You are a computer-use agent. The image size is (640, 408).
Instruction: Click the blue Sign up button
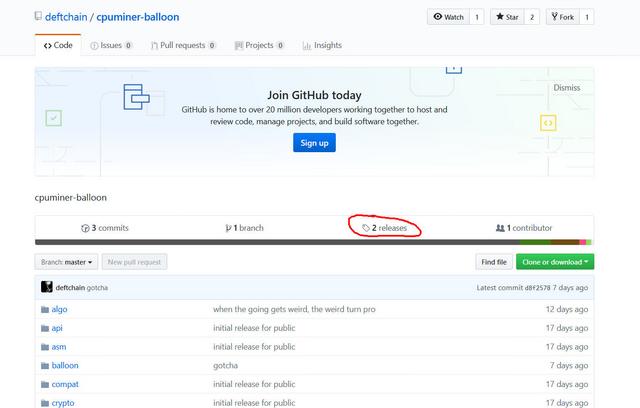click(x=314, y=143)
